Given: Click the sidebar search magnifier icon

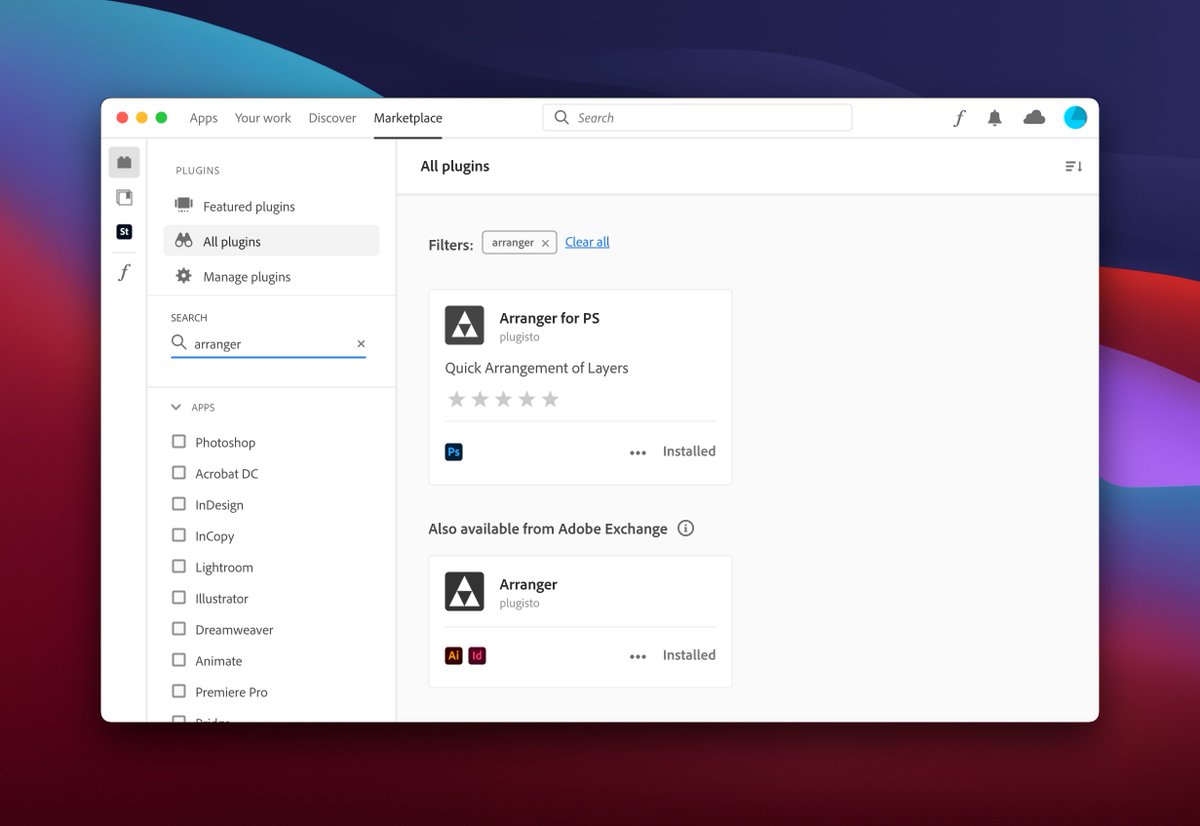Looking at the screenshot, I should [x=179, y=343].
